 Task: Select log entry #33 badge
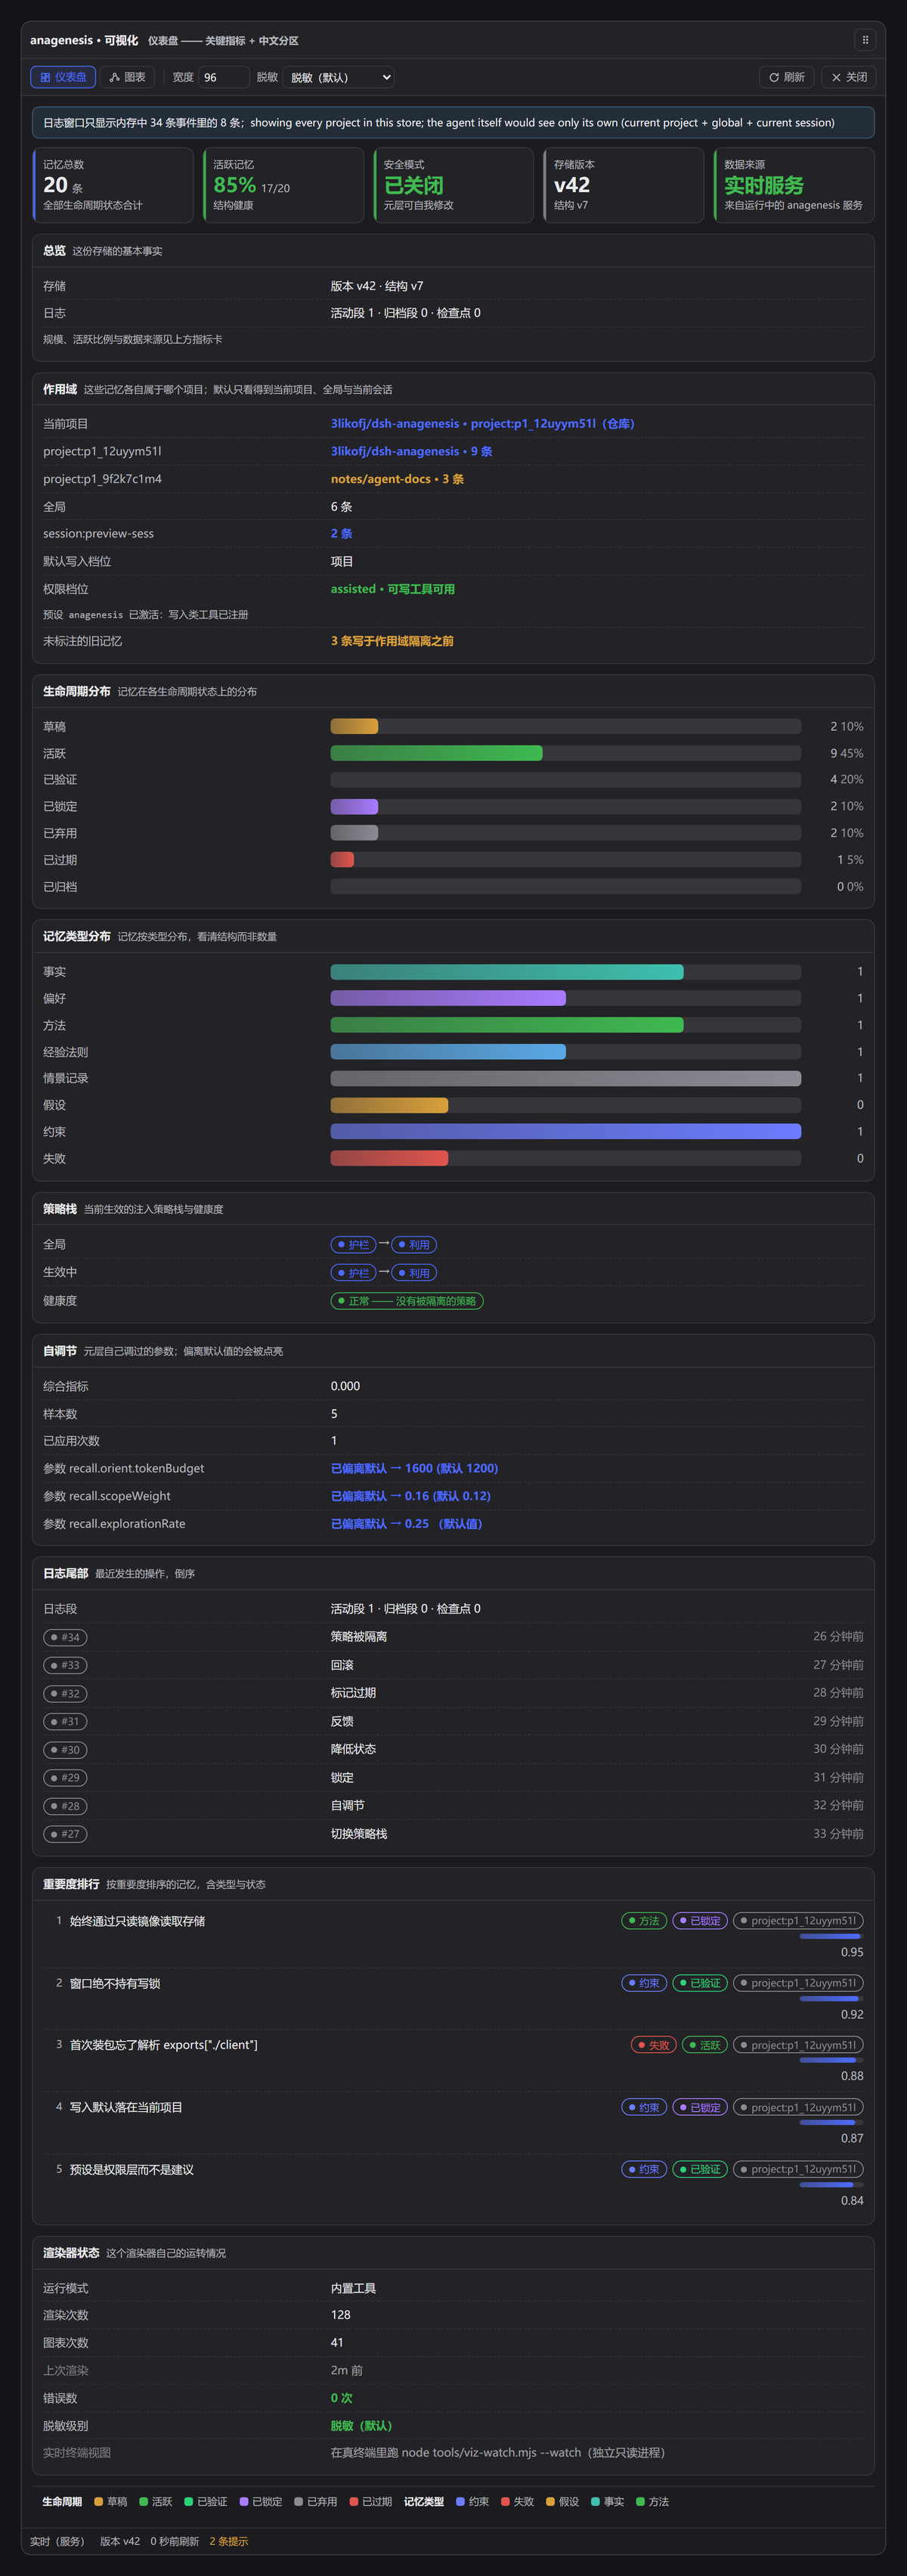[65, 1665]
